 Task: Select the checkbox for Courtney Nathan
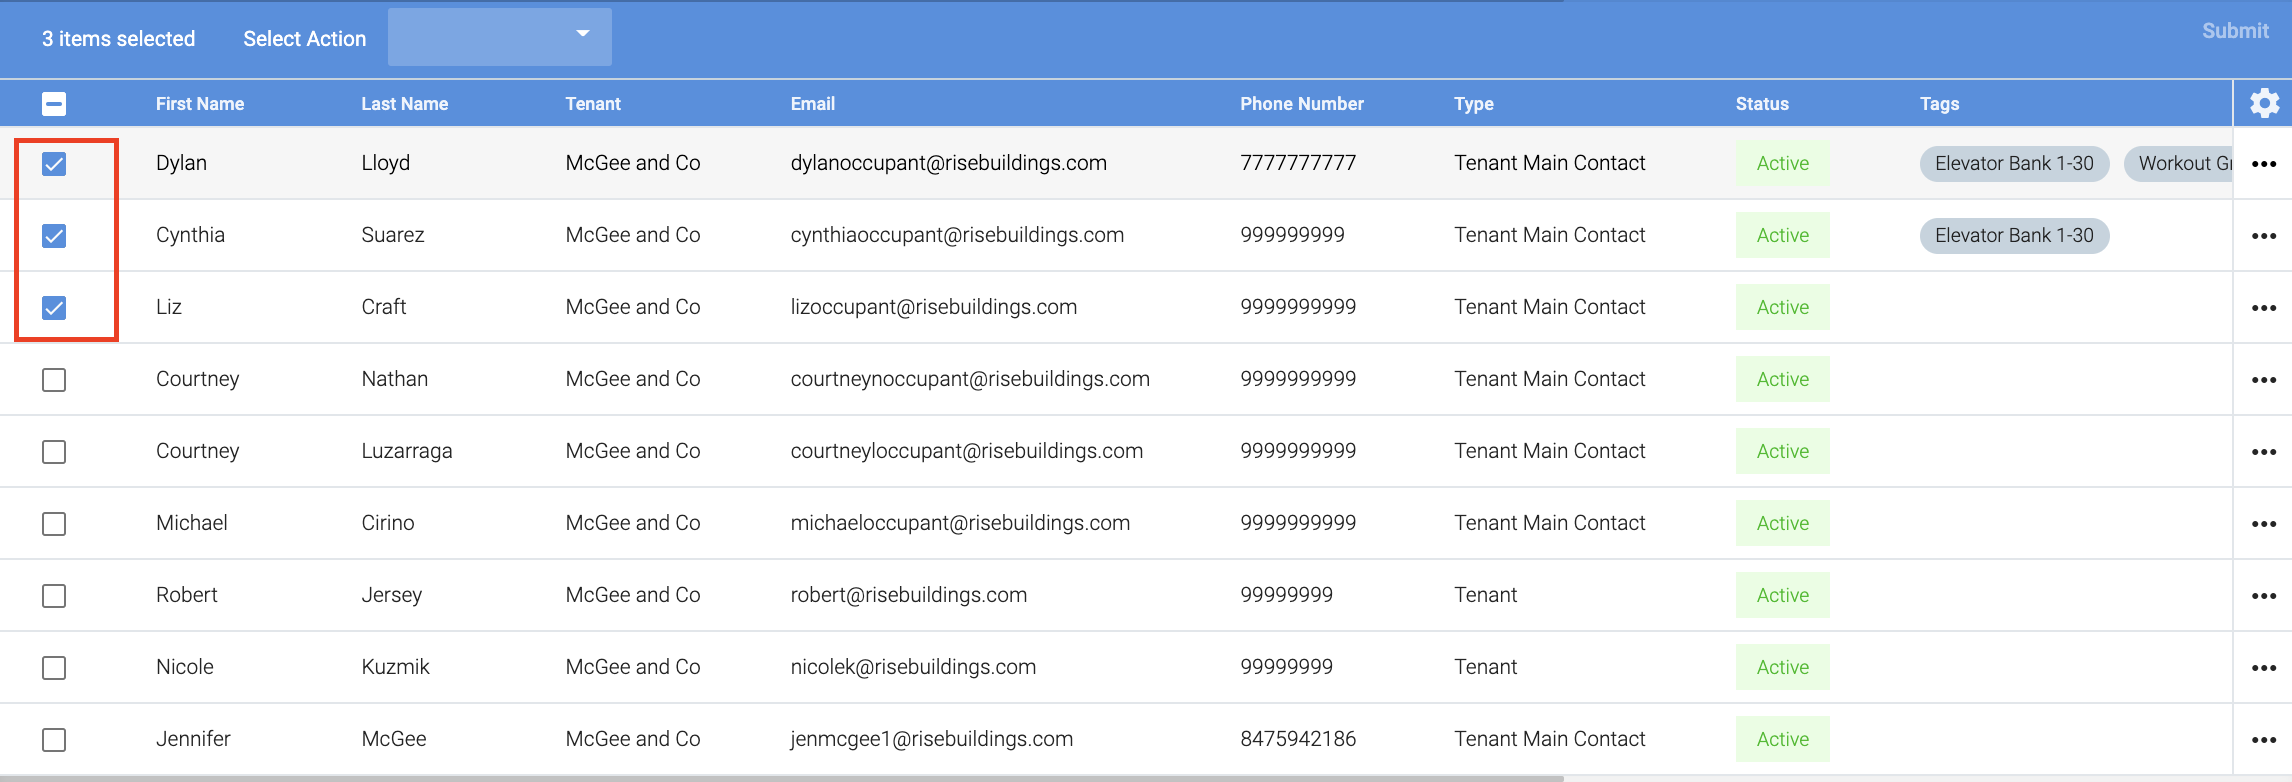point(54,380)
